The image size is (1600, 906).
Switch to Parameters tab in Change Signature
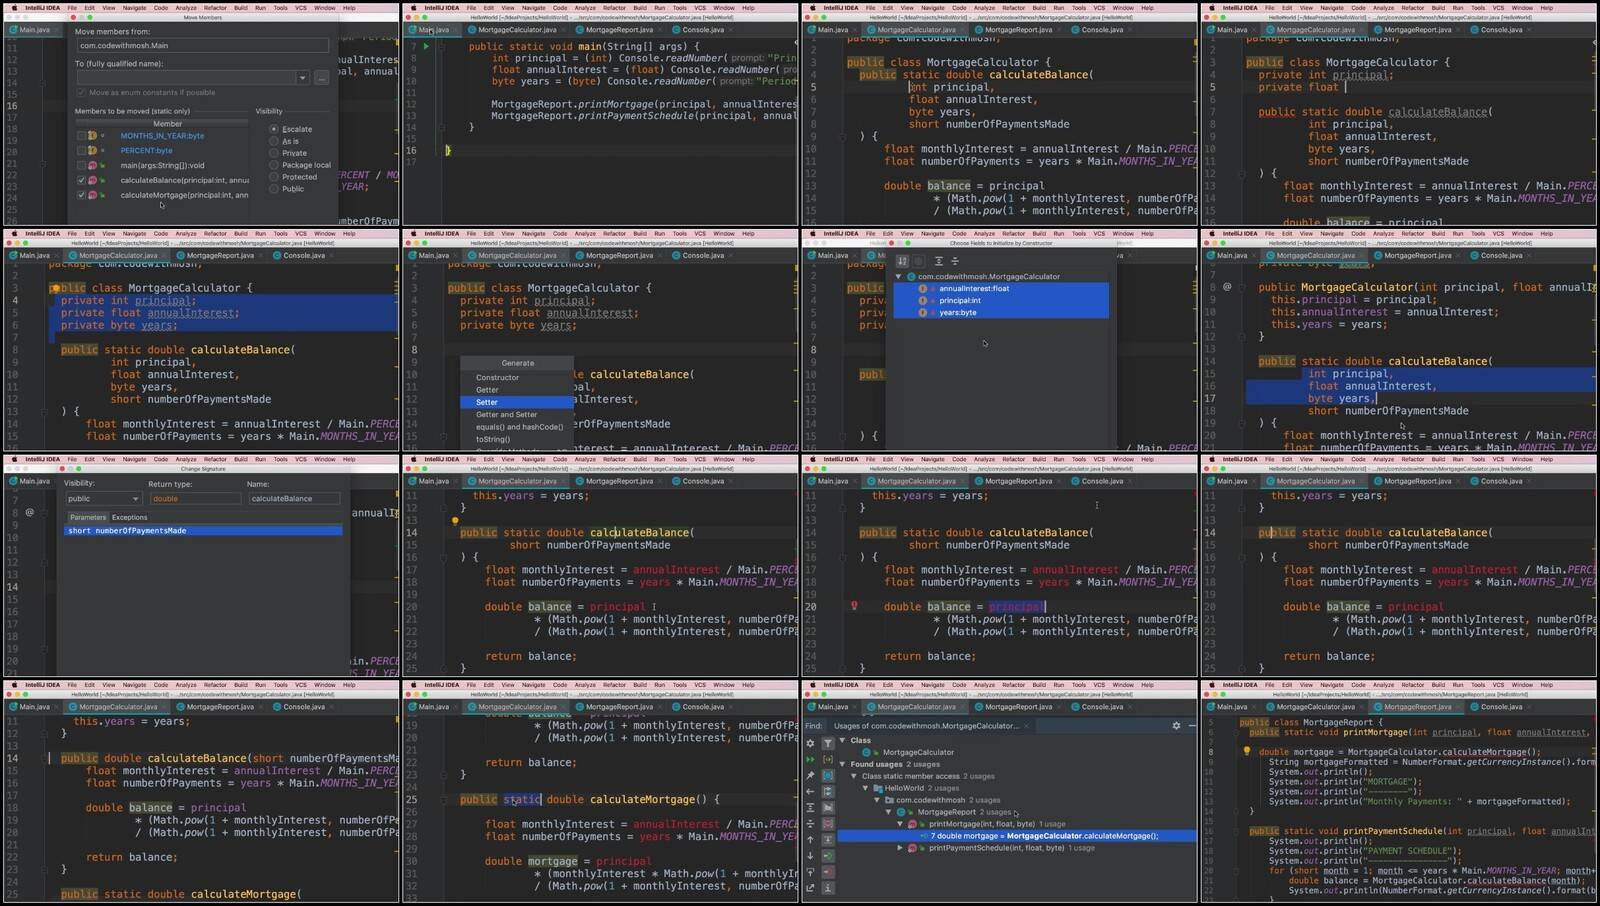tap(88, 517)
